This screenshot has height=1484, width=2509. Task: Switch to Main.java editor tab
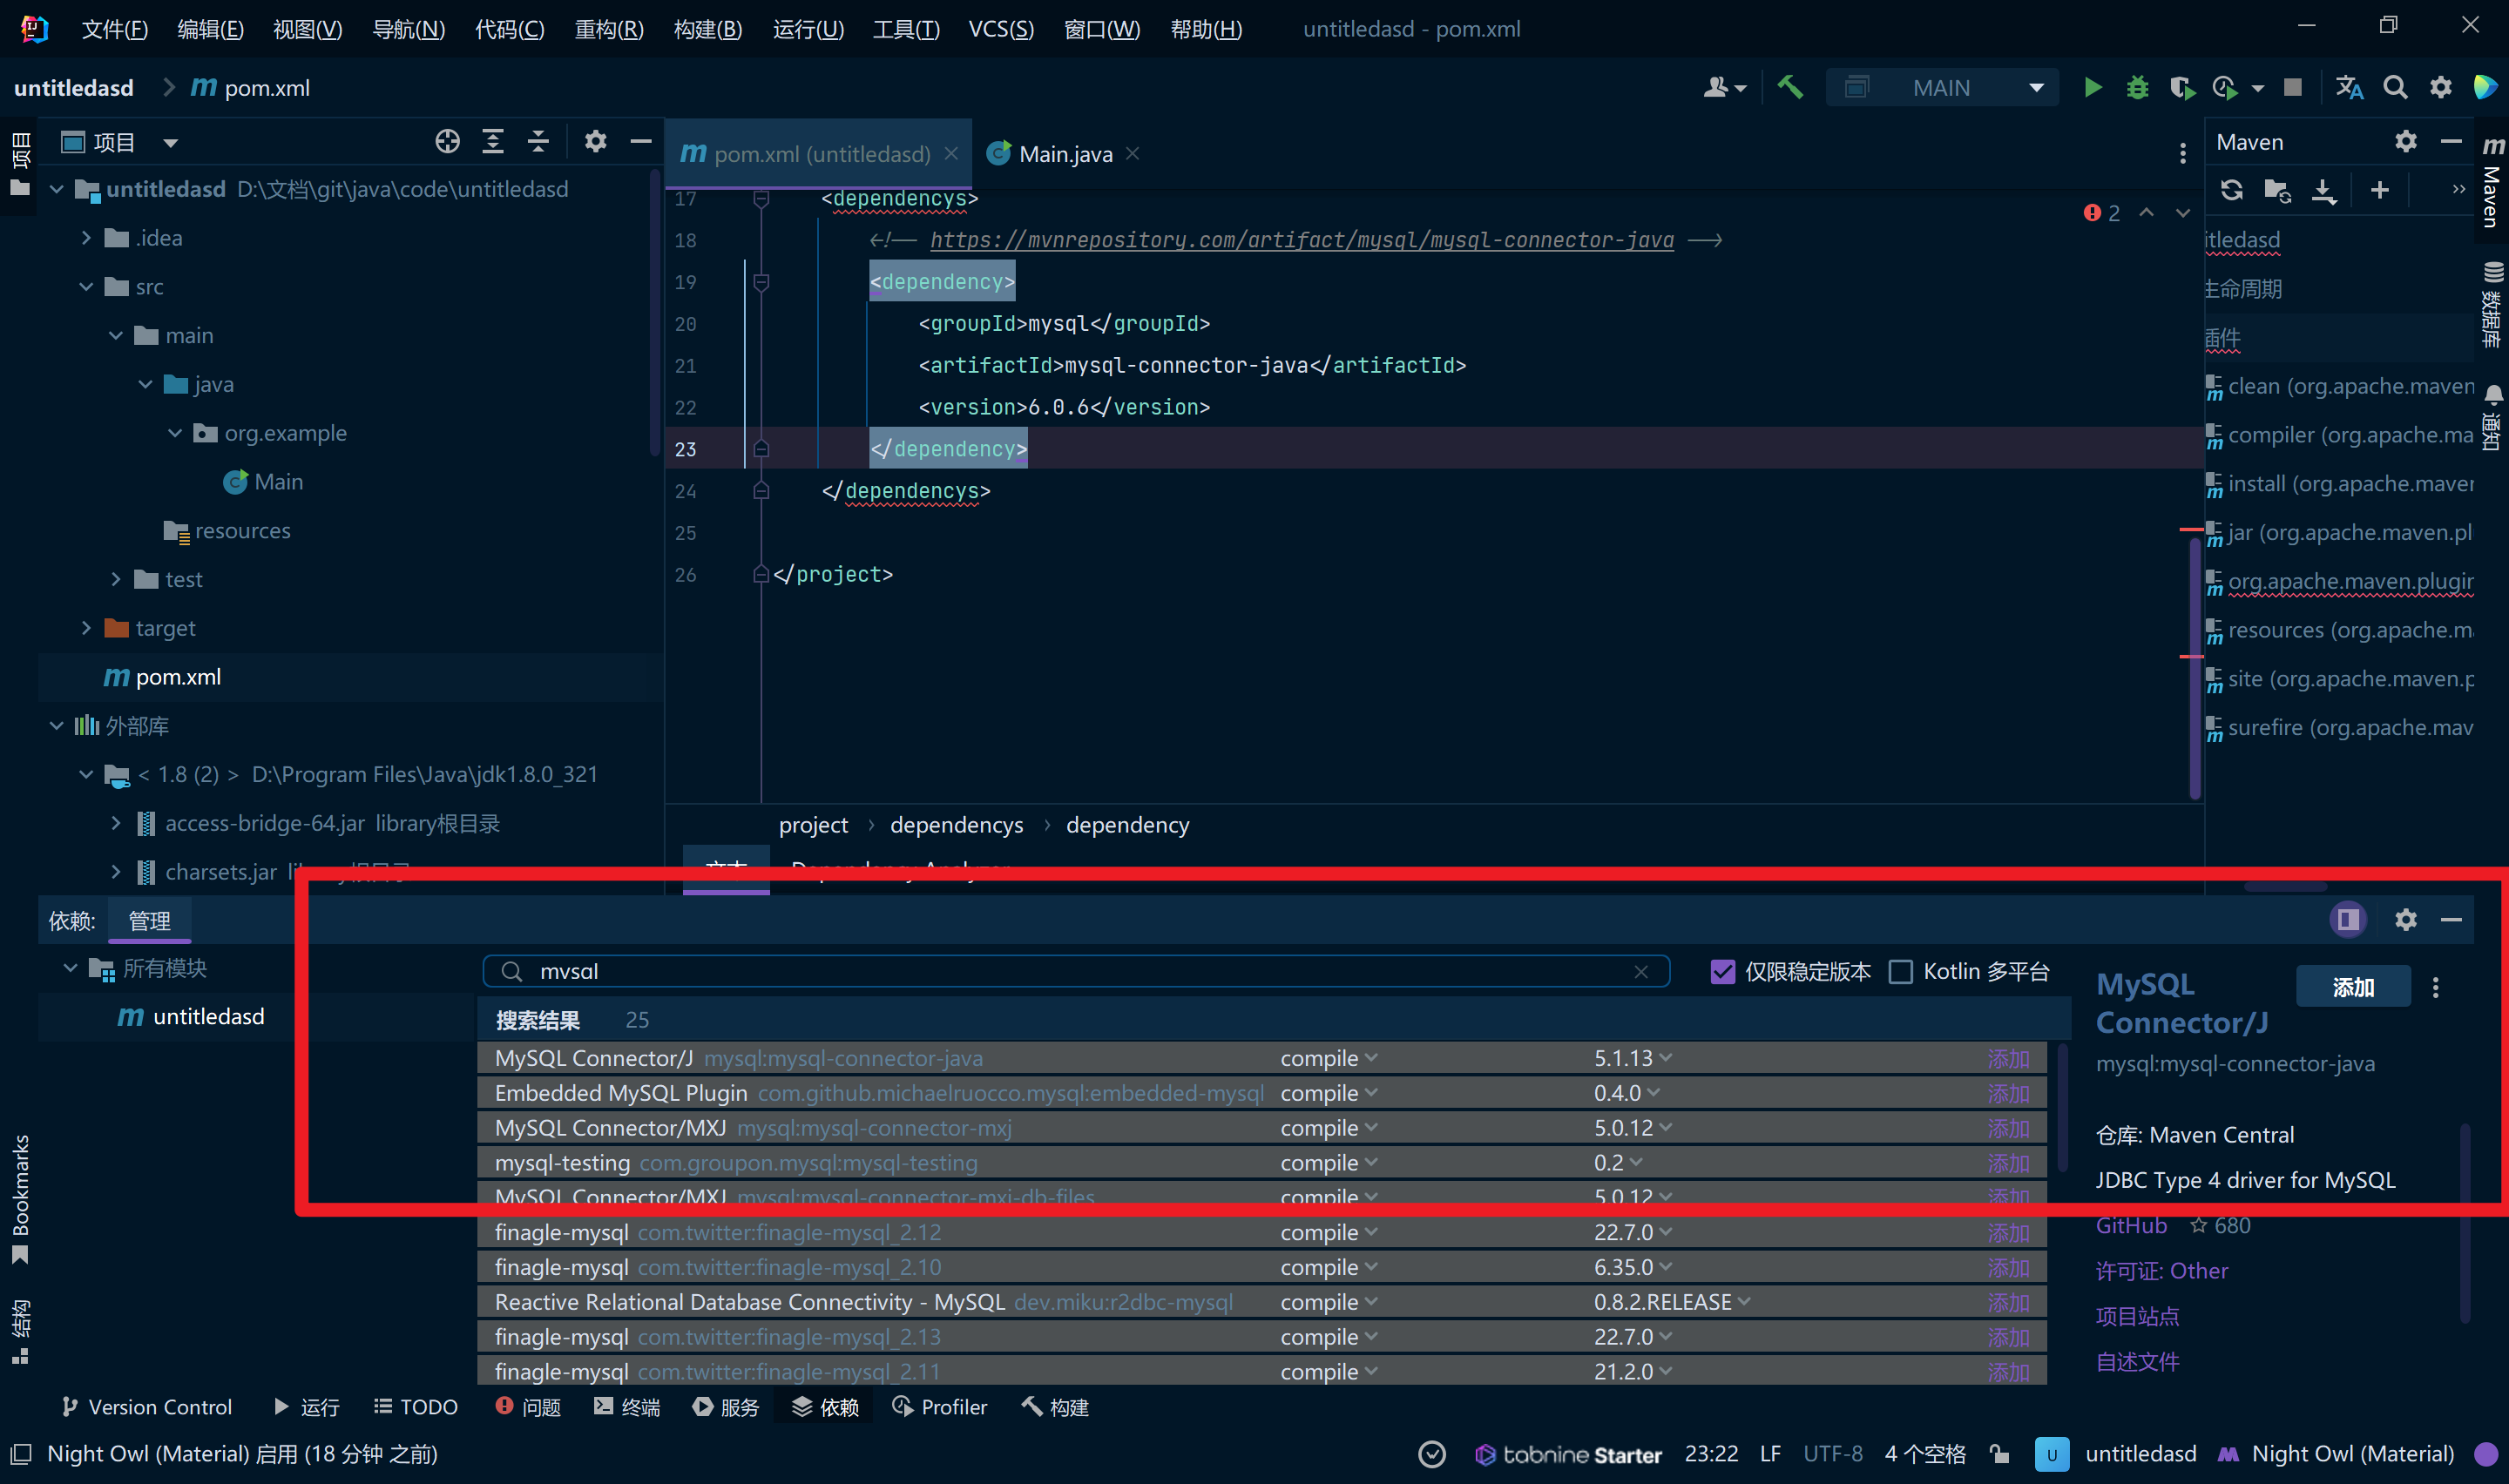pos(1064,154)
